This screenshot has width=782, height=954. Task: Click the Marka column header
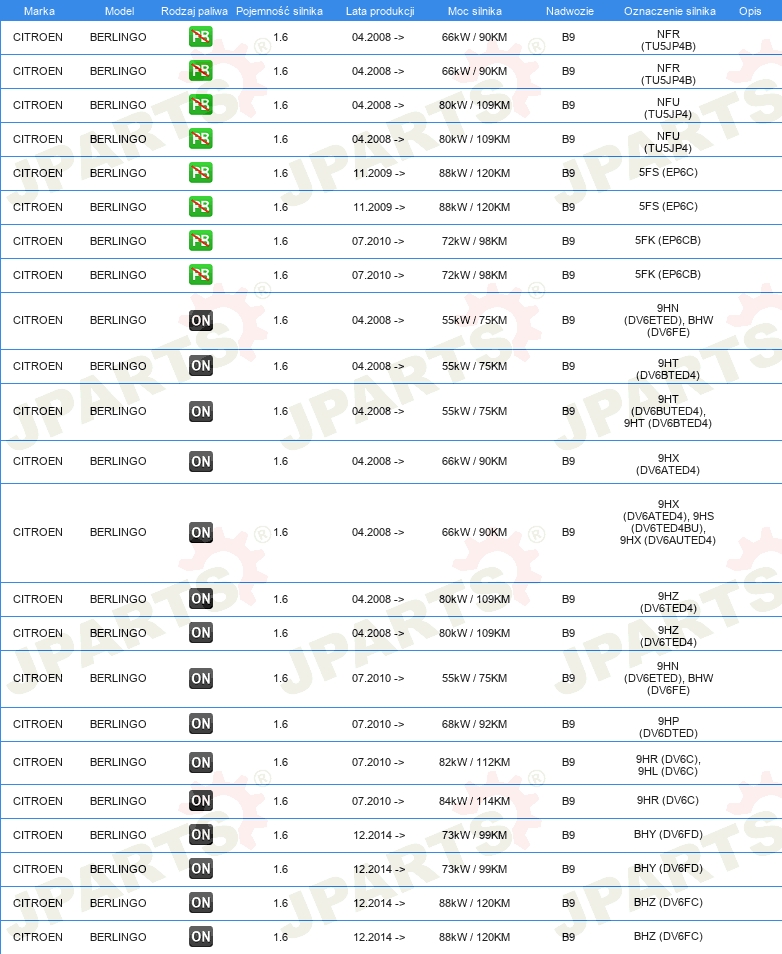click(39, 11)
